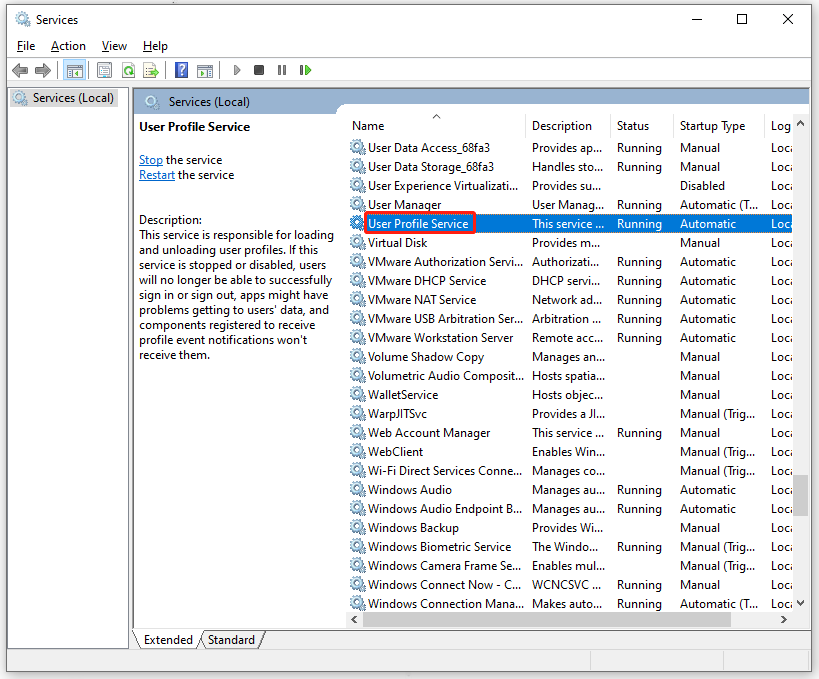Sort by the Status column header
819x679 pixels.
coord(633,126)
